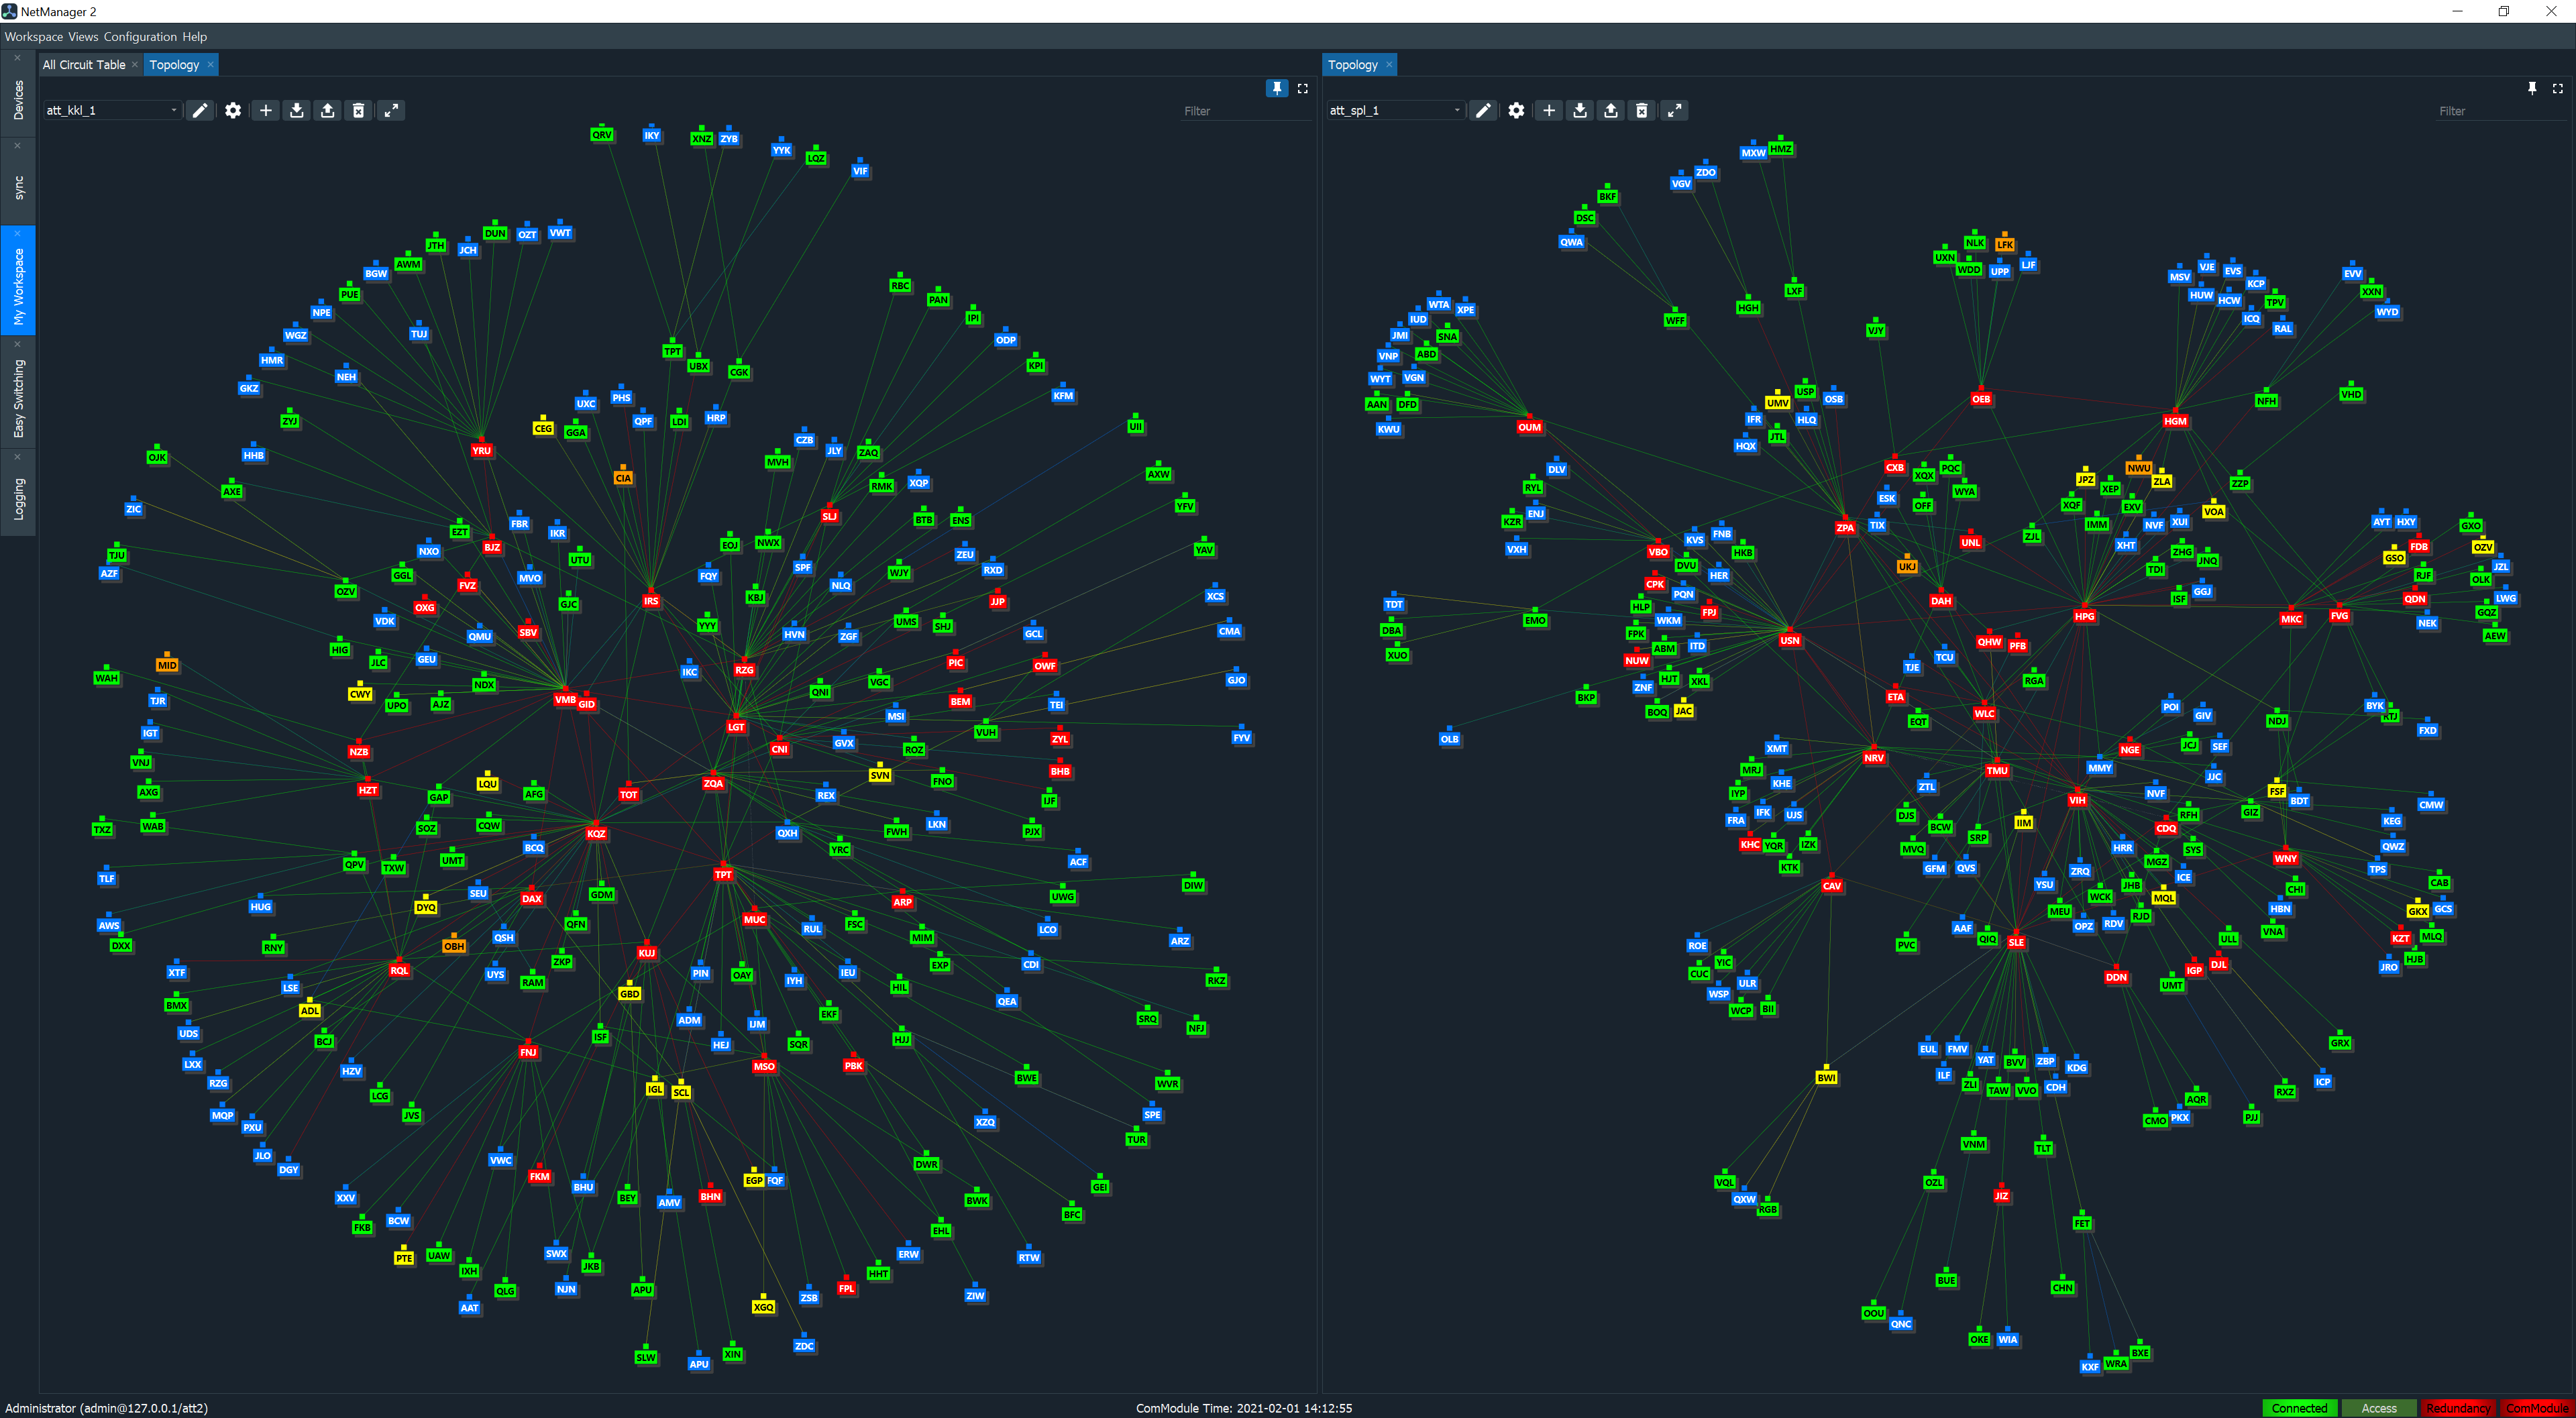Viewport: 2576px width, 1418px height.
Task: Click the download icon in left topology toolbar
Action: [297, 111]
